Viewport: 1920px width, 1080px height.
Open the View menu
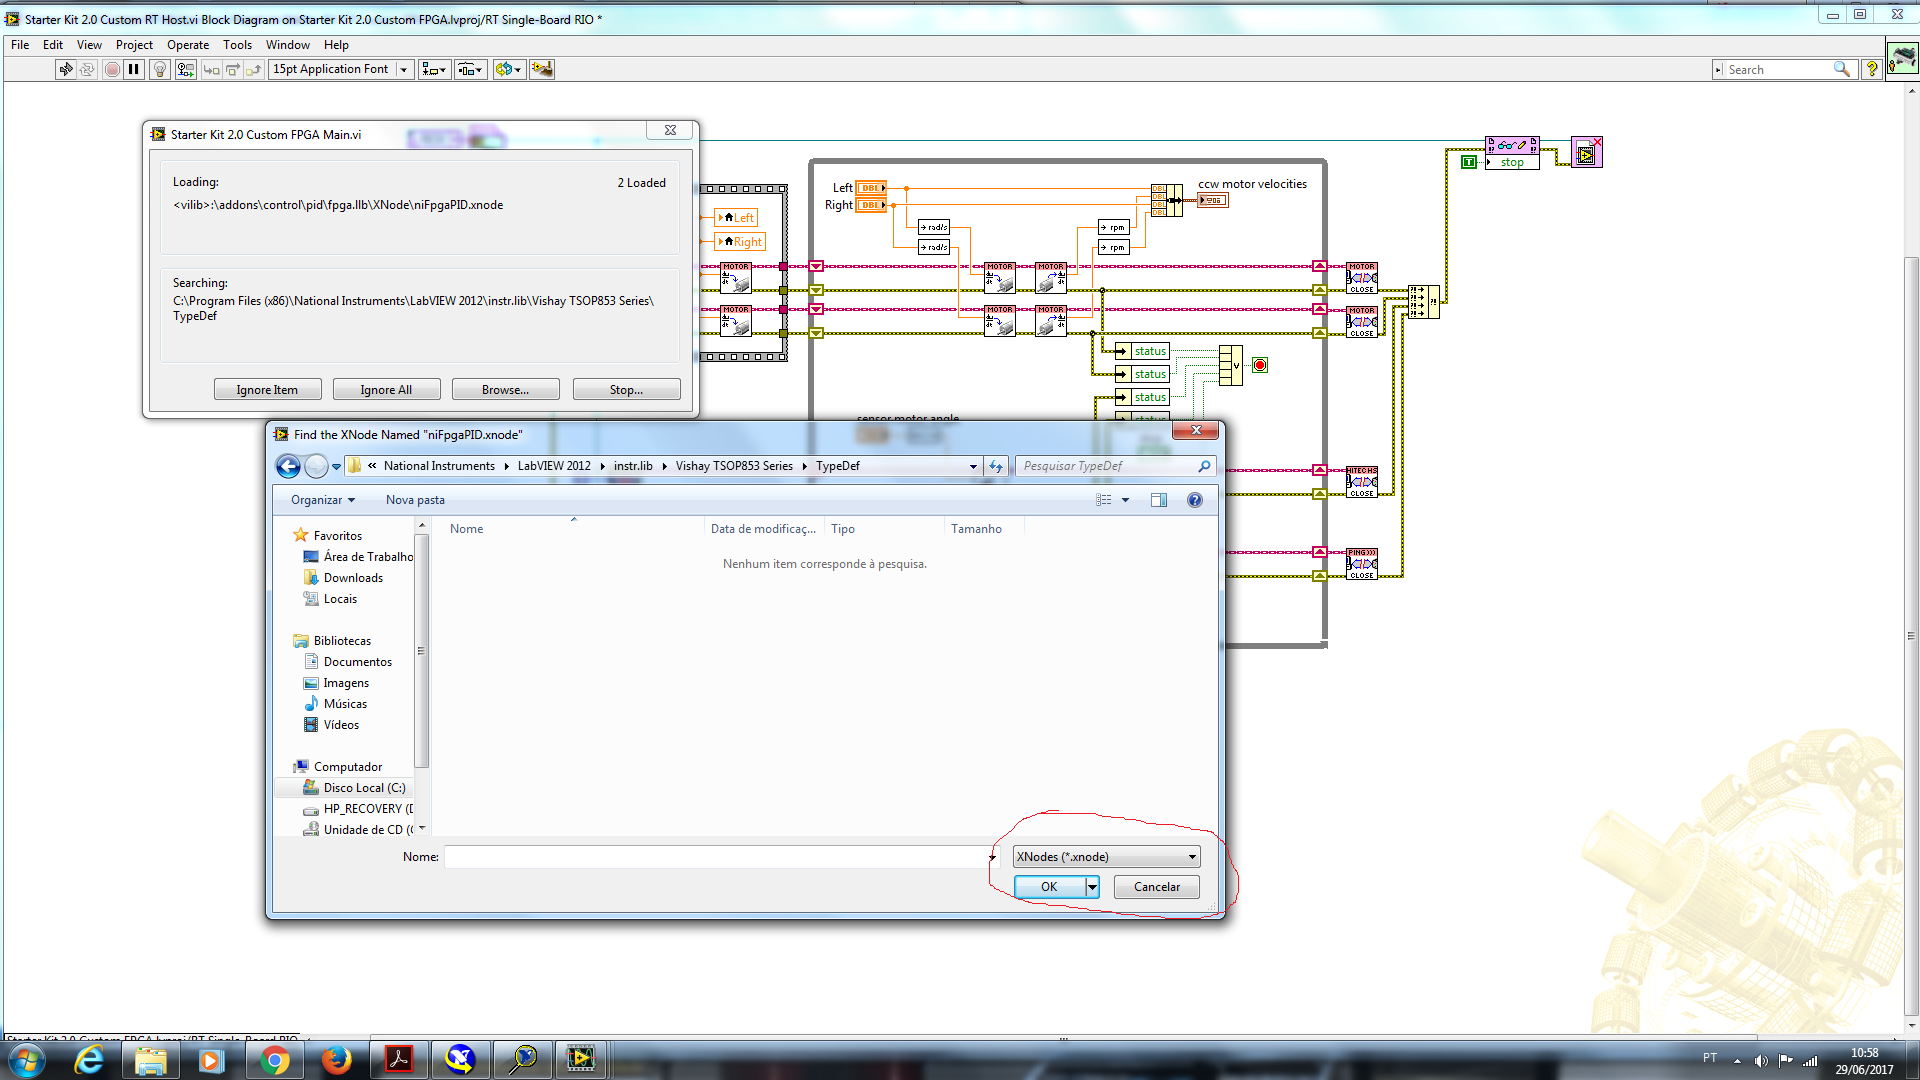(89, 45)
